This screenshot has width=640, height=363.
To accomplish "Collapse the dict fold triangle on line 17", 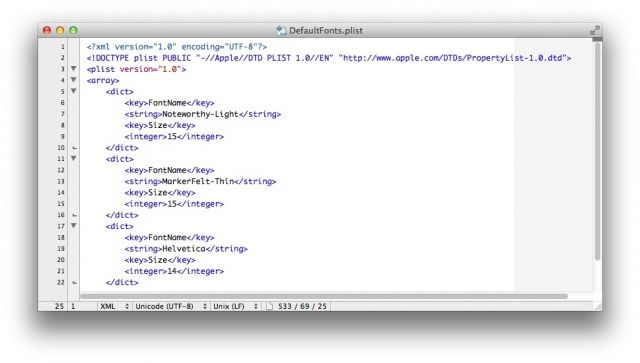I will click(x=73, y=225).
